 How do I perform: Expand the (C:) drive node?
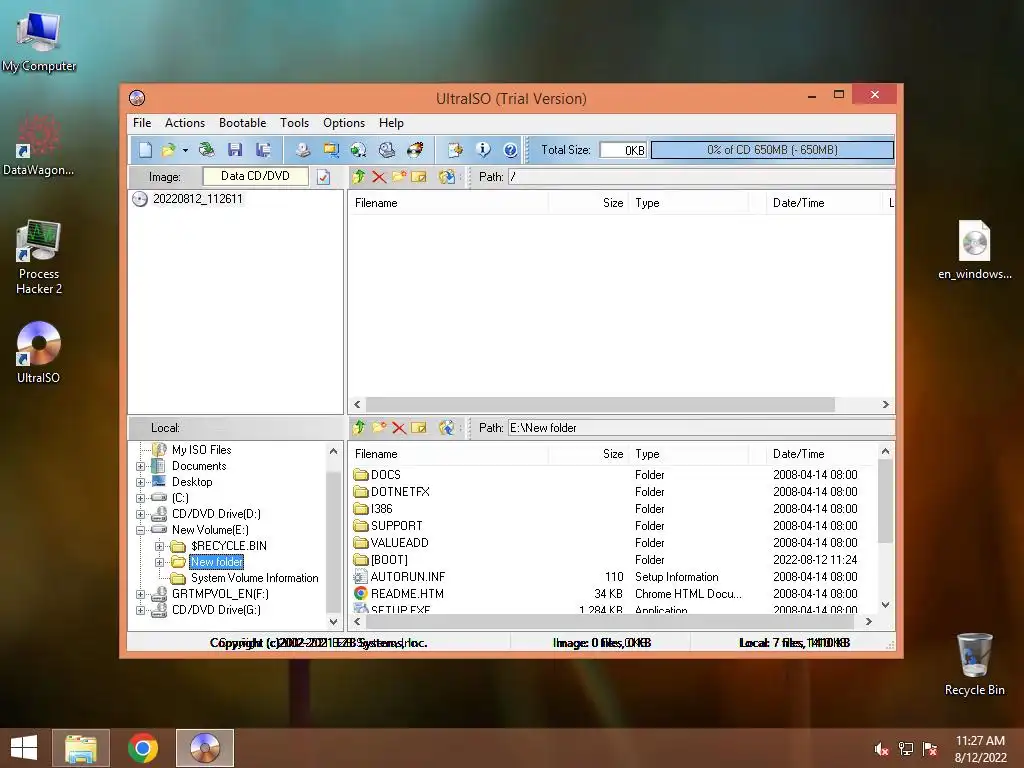tap(140, 498)
